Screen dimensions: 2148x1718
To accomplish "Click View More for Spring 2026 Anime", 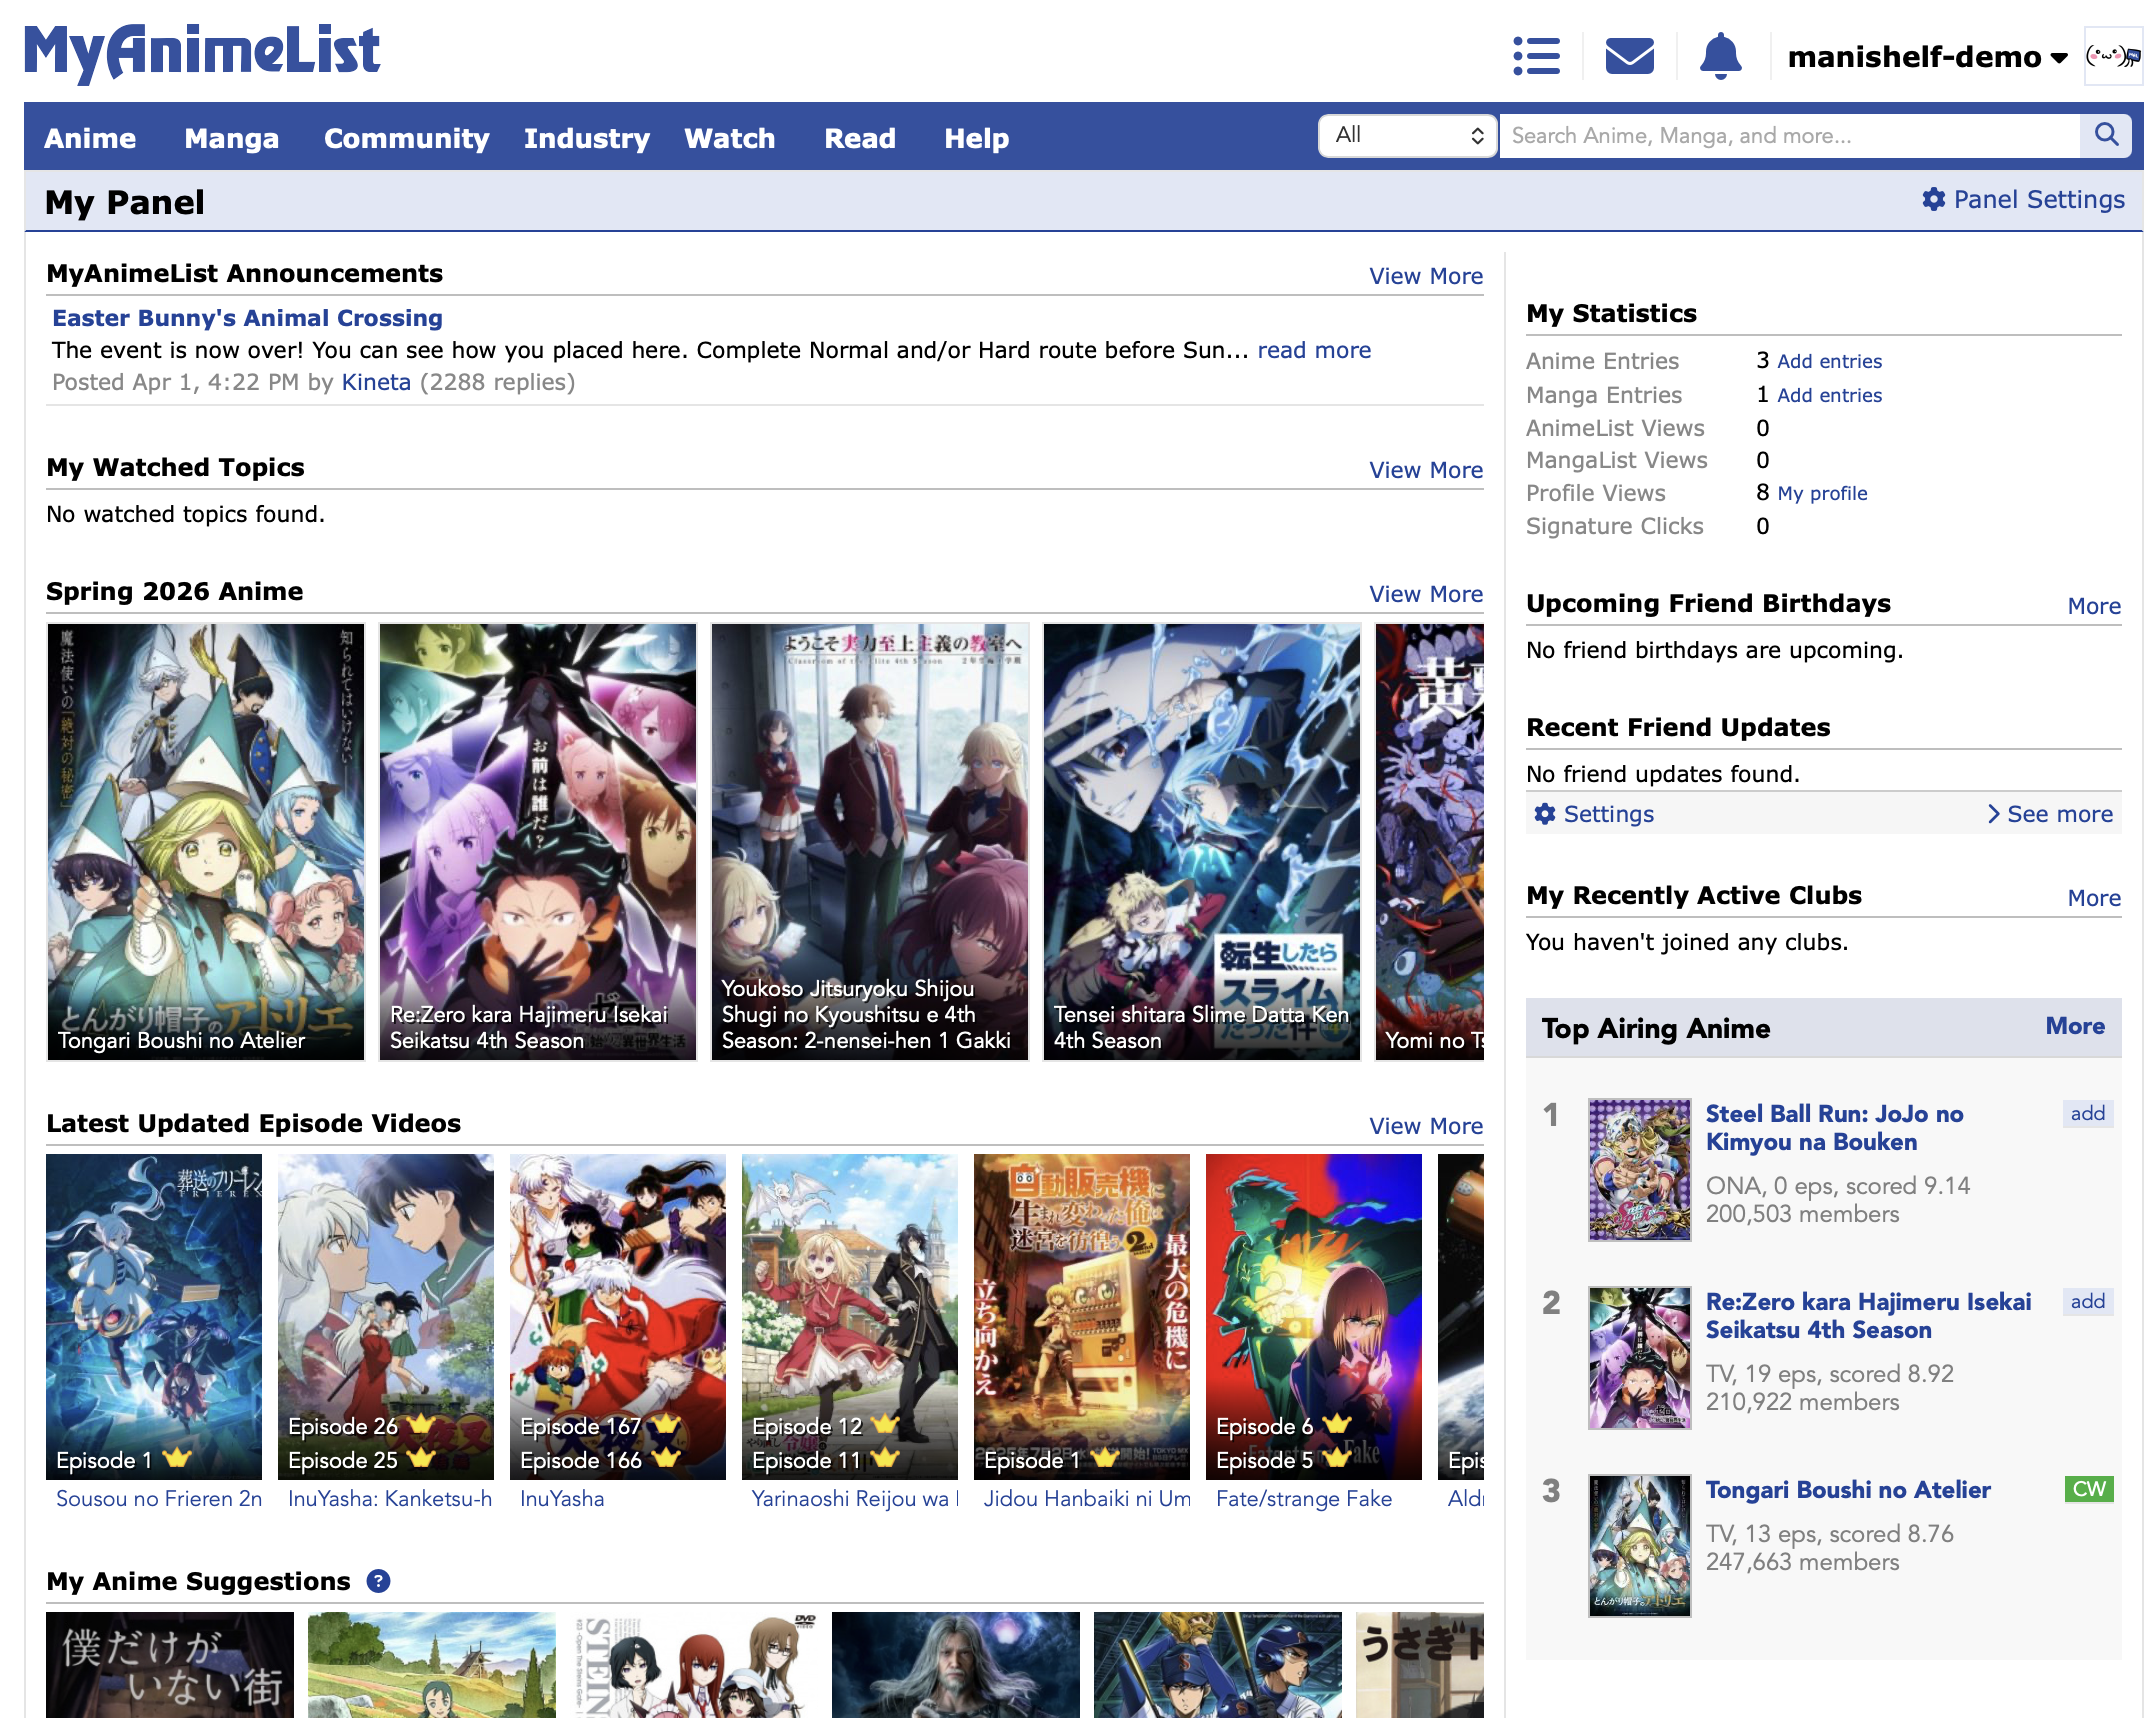I will click(x=1426, y=594).
